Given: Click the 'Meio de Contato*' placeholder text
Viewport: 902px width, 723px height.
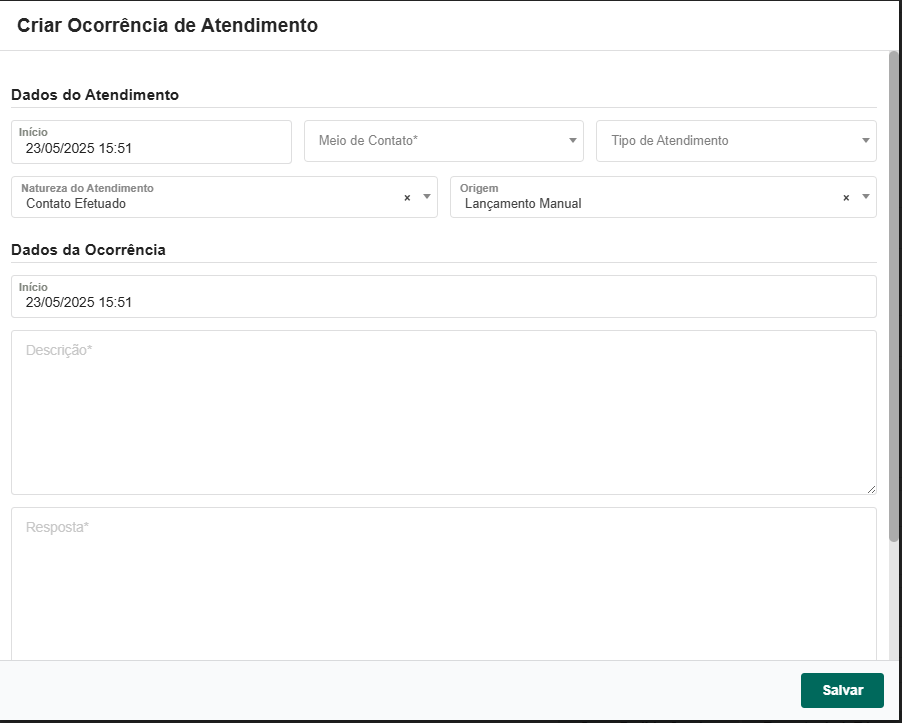Looking at the screenshot, I should click(368, 141).
